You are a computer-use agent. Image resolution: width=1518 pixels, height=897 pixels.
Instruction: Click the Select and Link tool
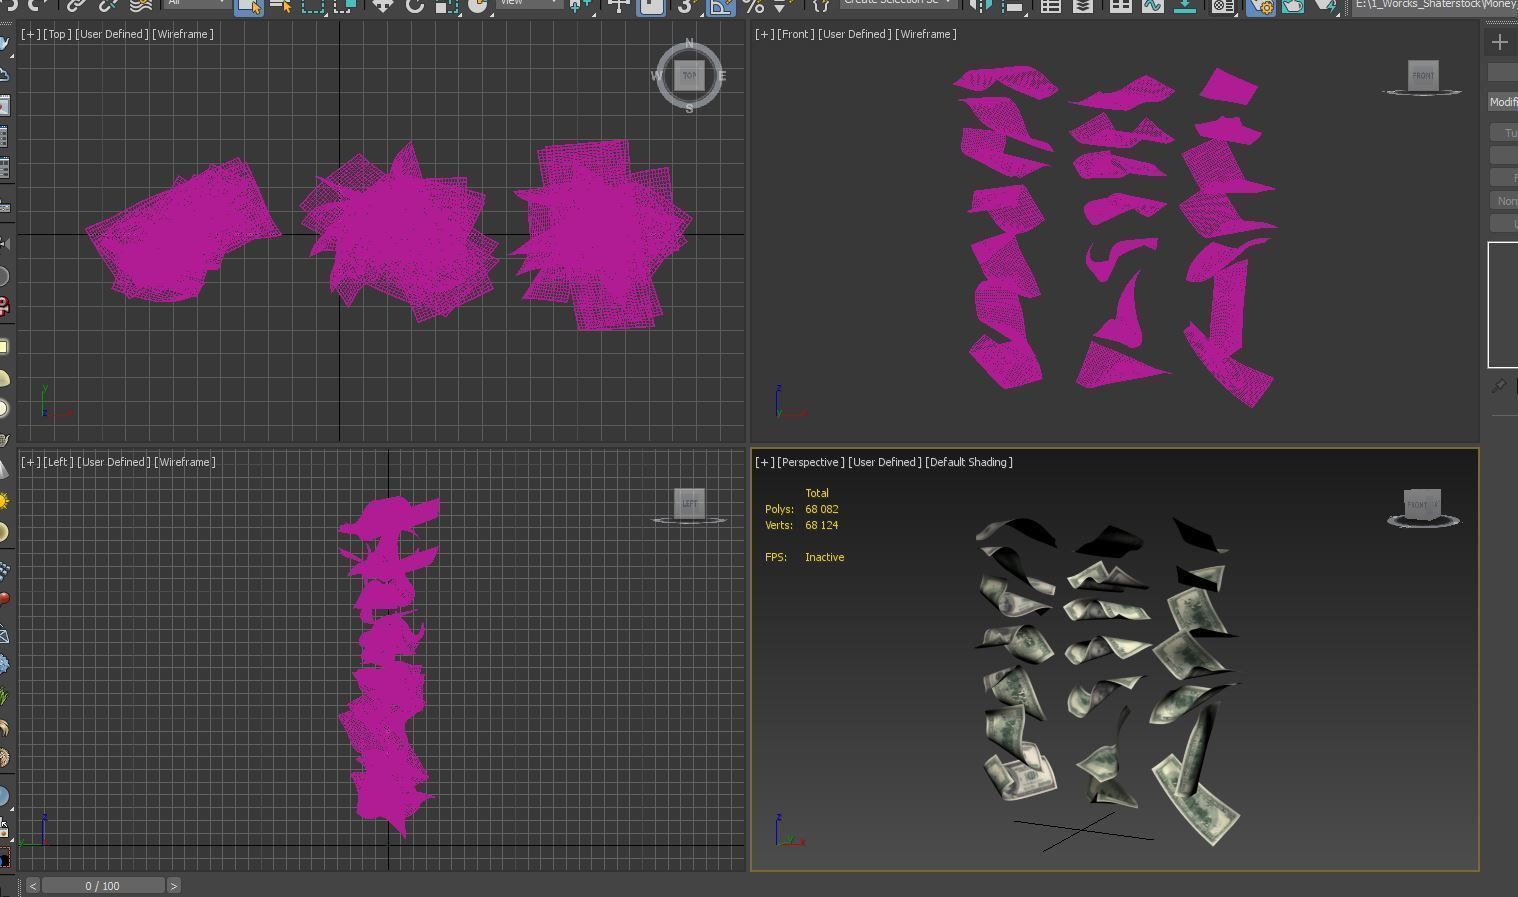tap(77, 4)
